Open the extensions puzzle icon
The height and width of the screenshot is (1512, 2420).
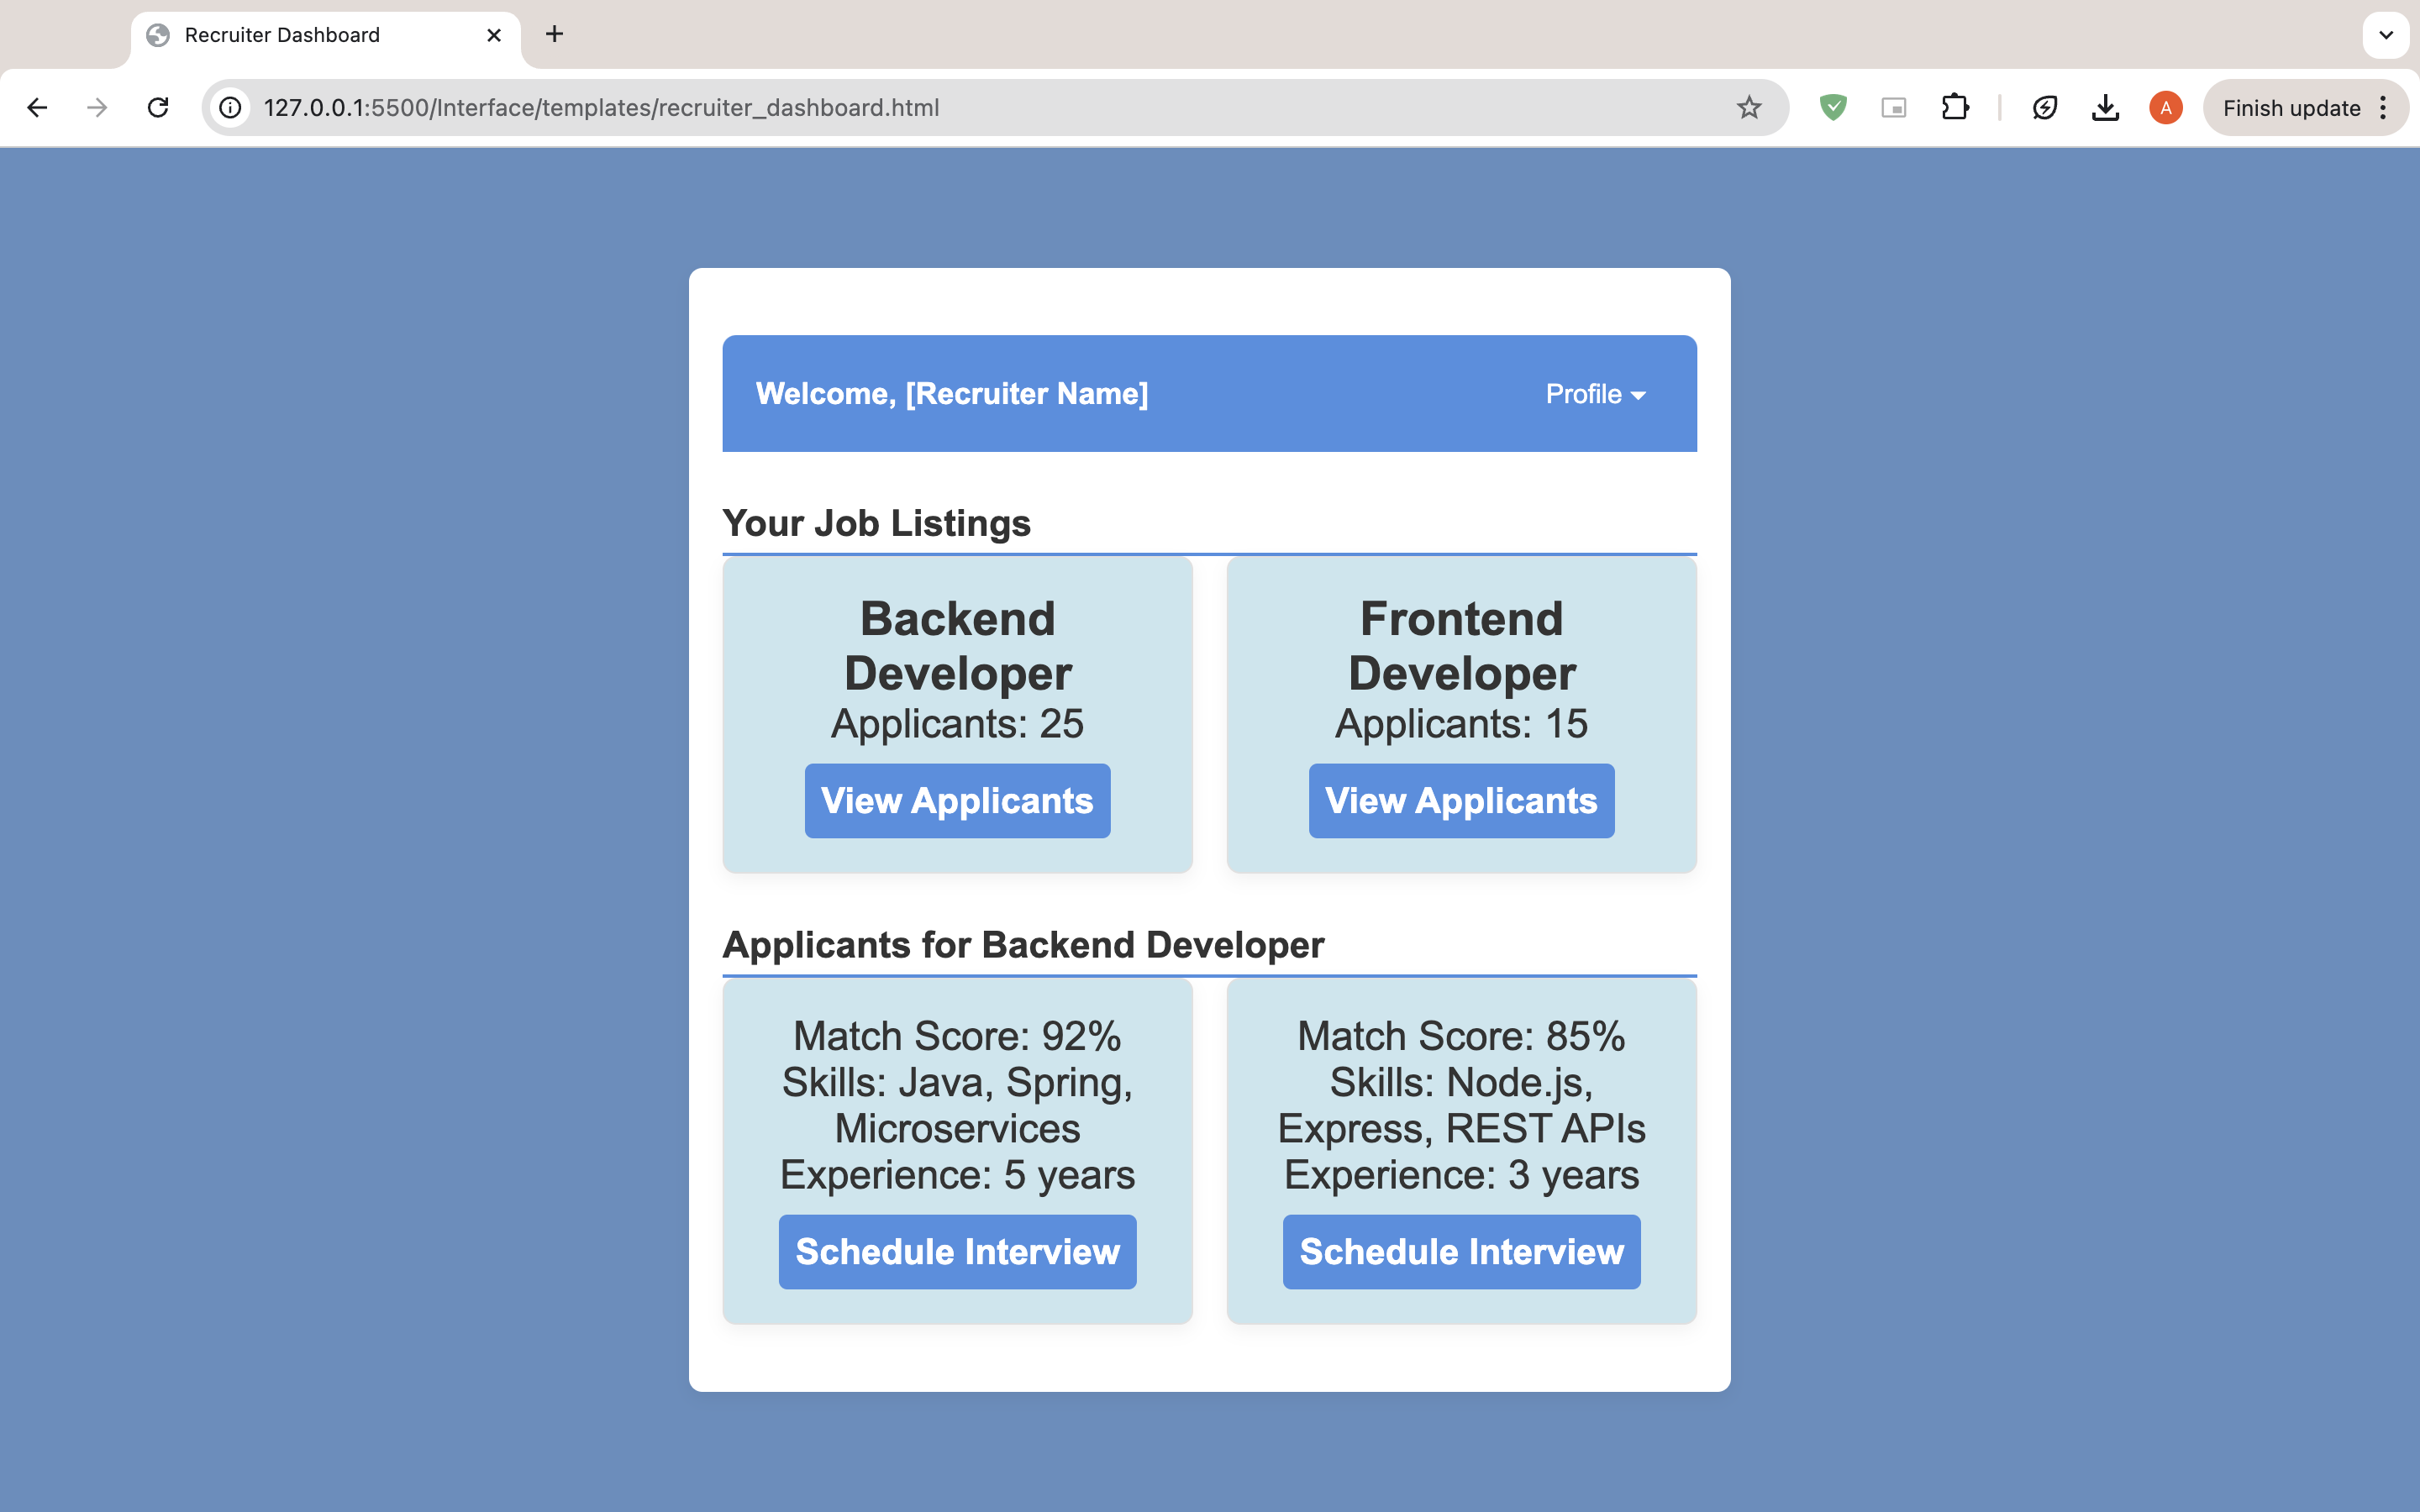[x=1954, y=107]
